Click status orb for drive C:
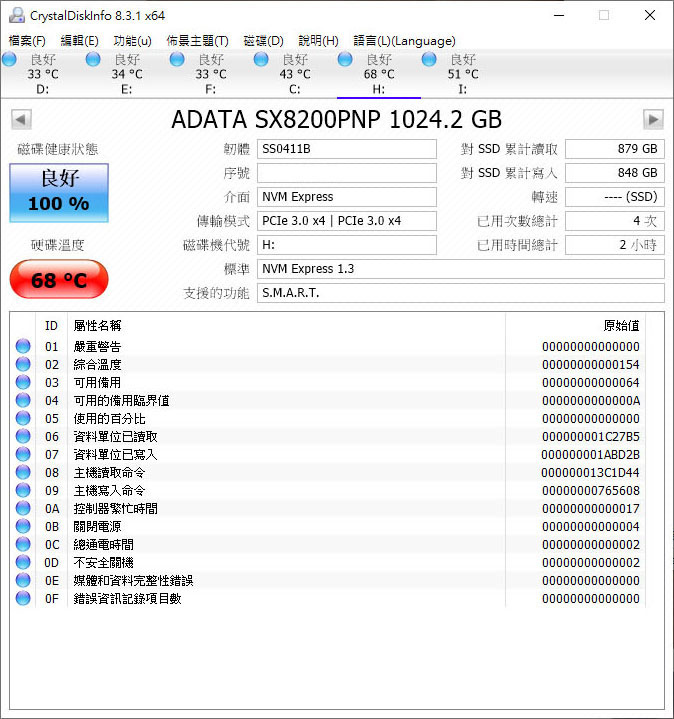Screen dimensions: 674x719 tap(261, 59)
